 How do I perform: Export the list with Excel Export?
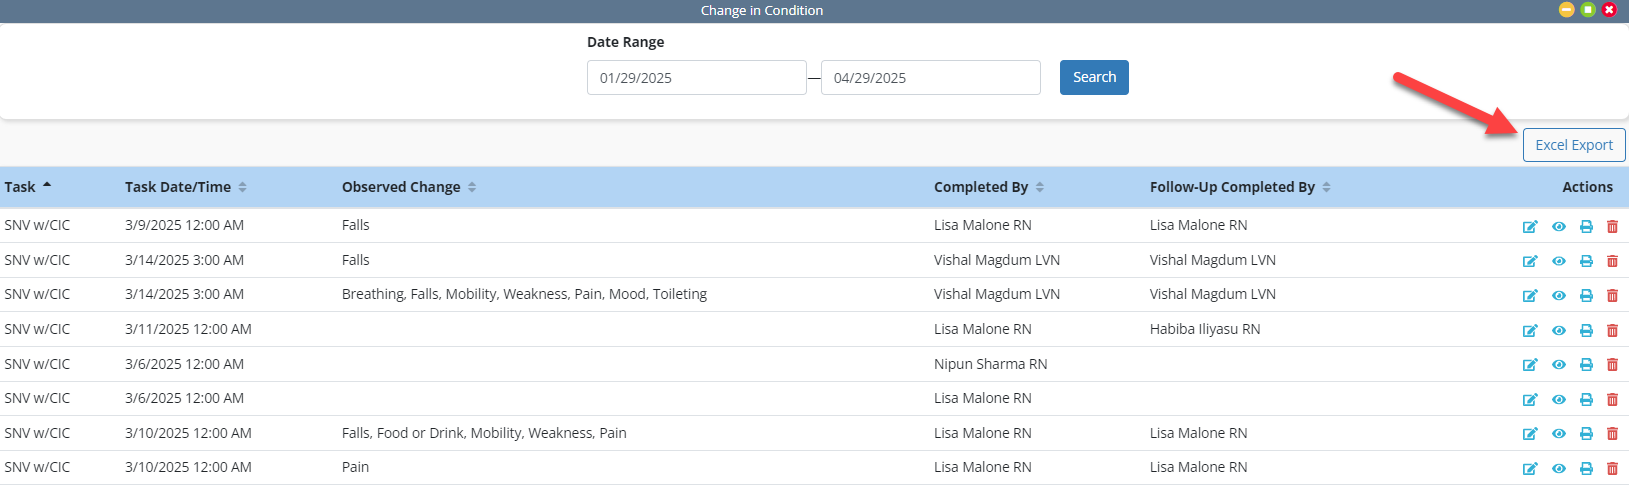pyautogui.click(x=1574, y=145)
